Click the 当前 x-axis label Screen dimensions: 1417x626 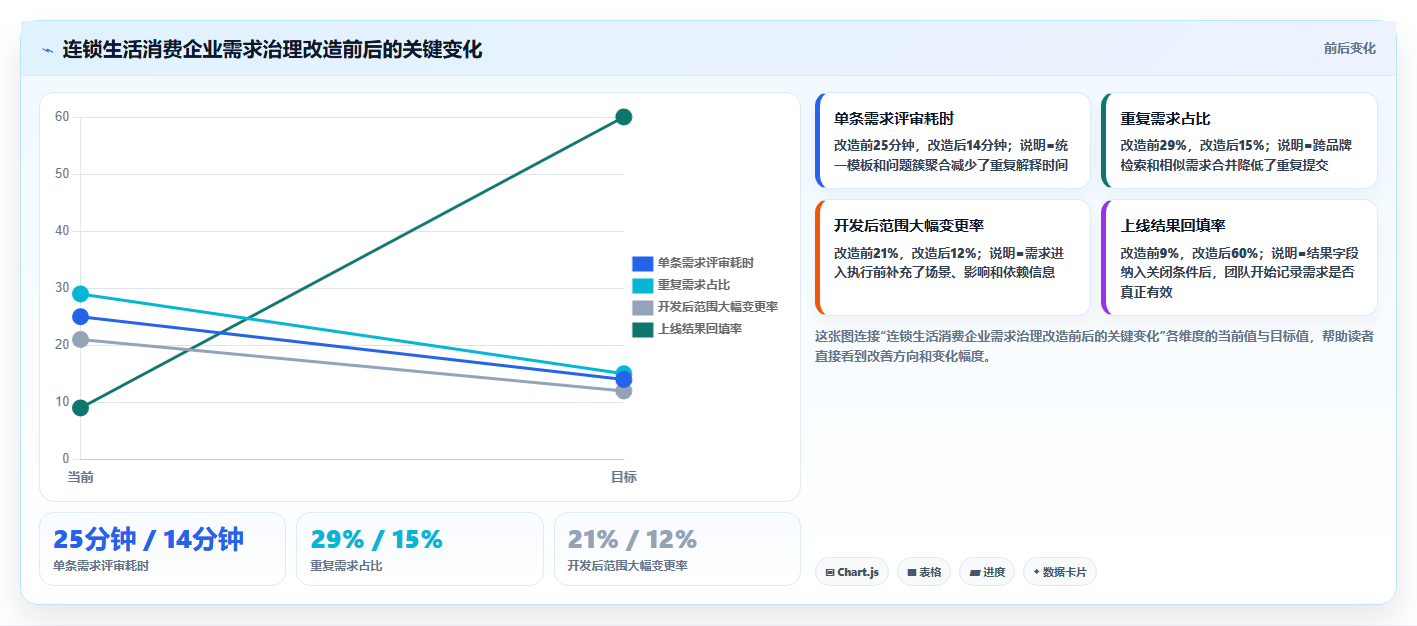(81, 477)
